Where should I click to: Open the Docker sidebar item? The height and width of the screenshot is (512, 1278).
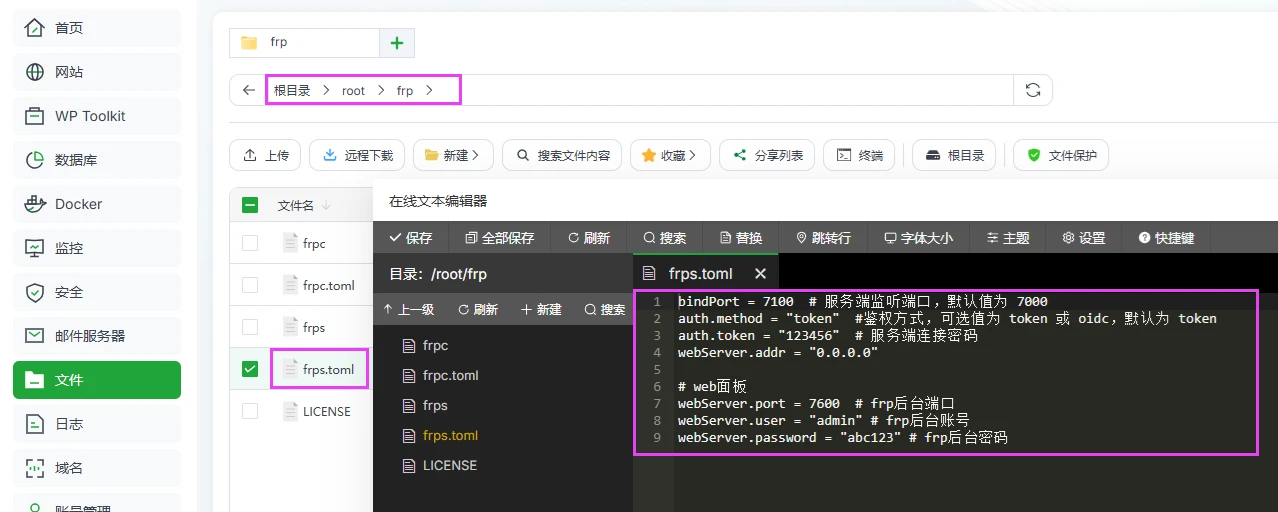[97, 204]
